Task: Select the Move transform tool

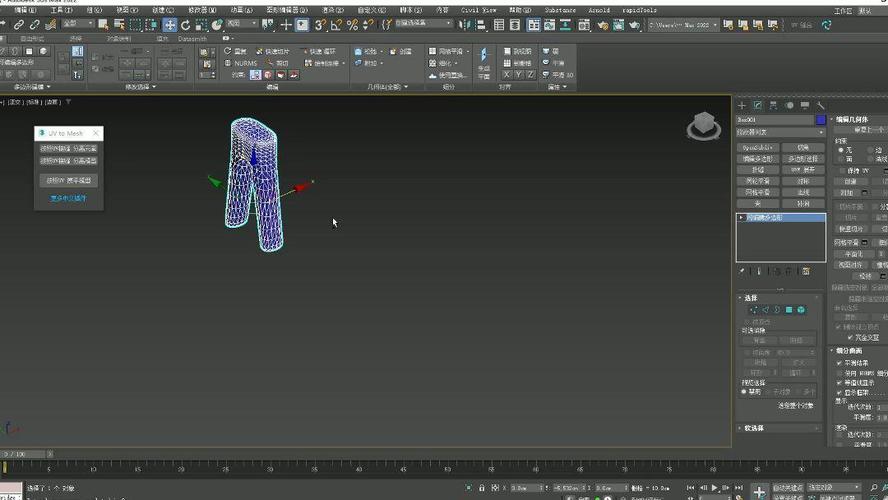Action: click(x=170, y=25)
